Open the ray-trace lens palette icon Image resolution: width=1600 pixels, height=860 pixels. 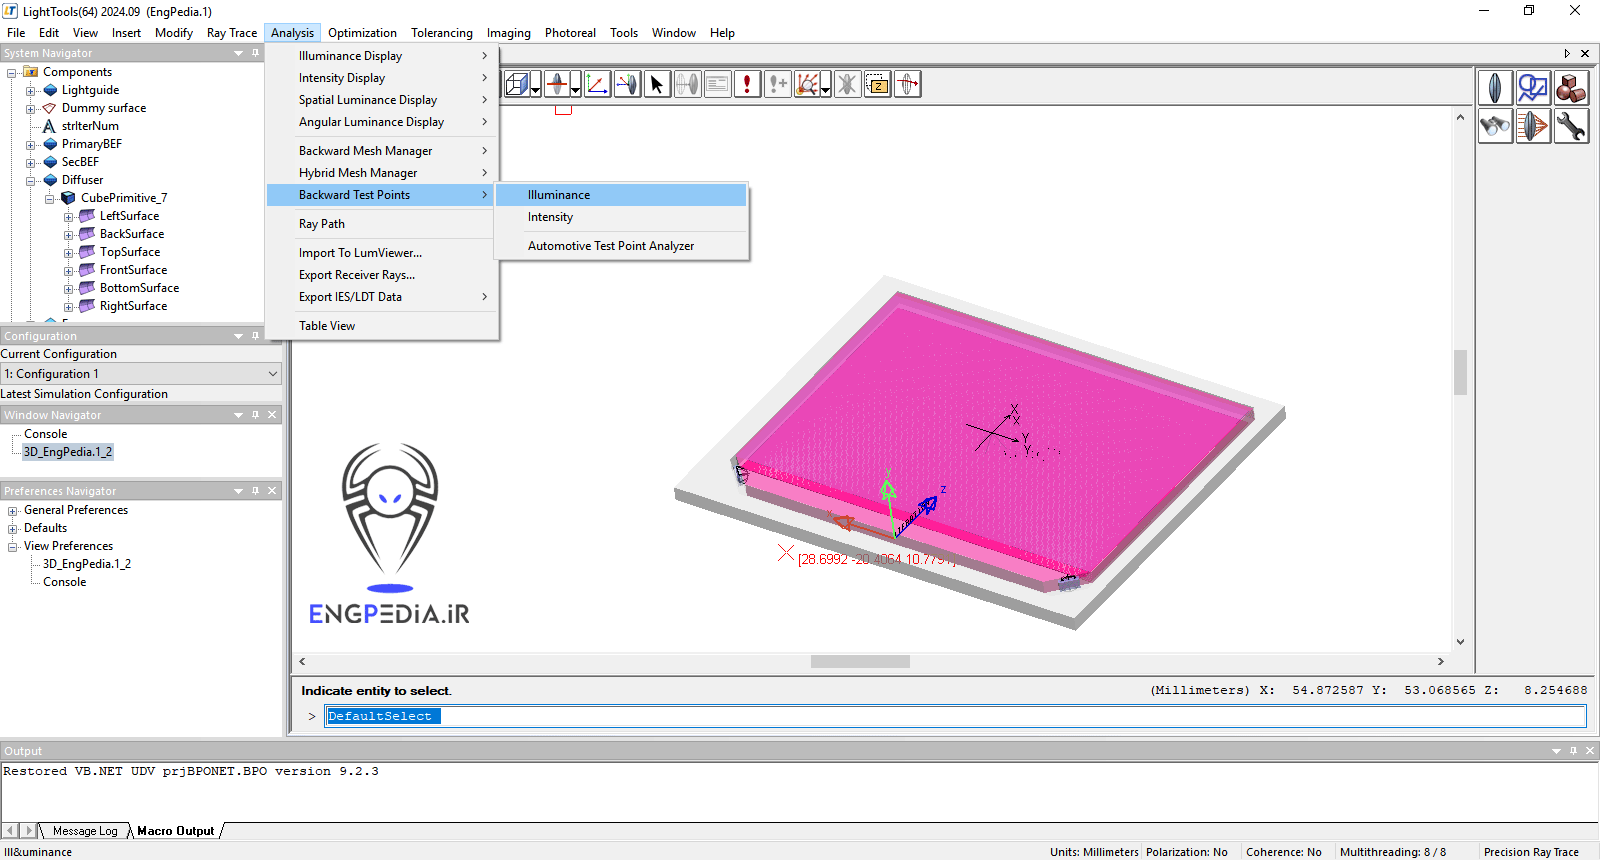coord(1533,126)
